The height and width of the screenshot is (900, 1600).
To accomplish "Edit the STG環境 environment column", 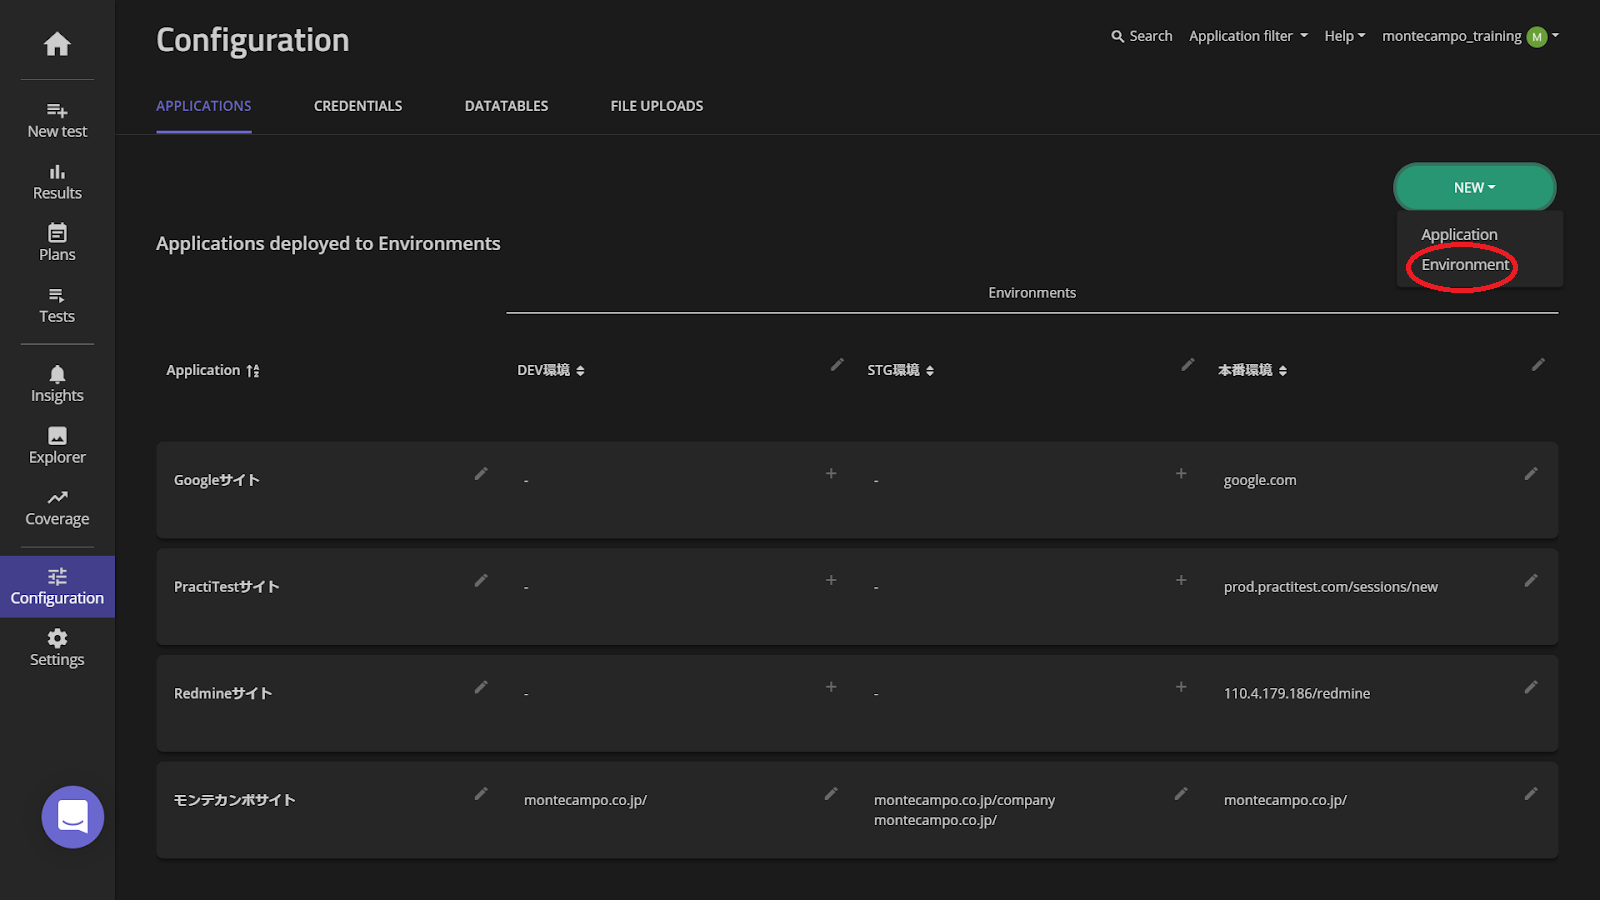I will (x=1187, y=365).
